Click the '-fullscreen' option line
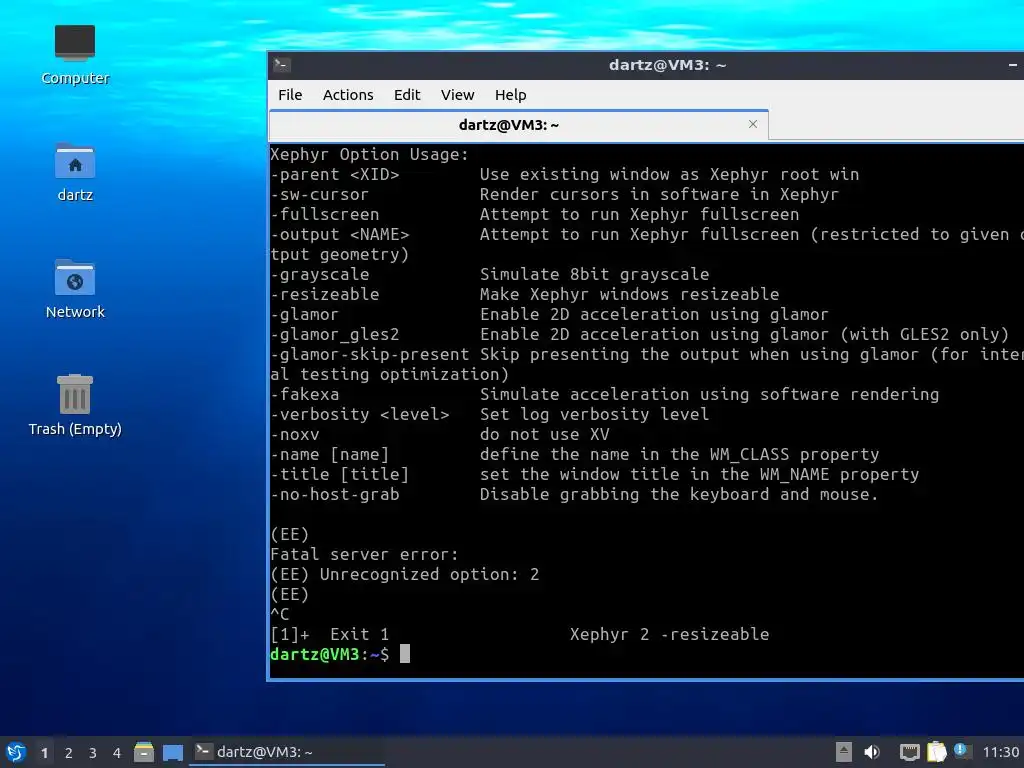1024x768 pixels. pyautogui.click(x=534, y=214)
